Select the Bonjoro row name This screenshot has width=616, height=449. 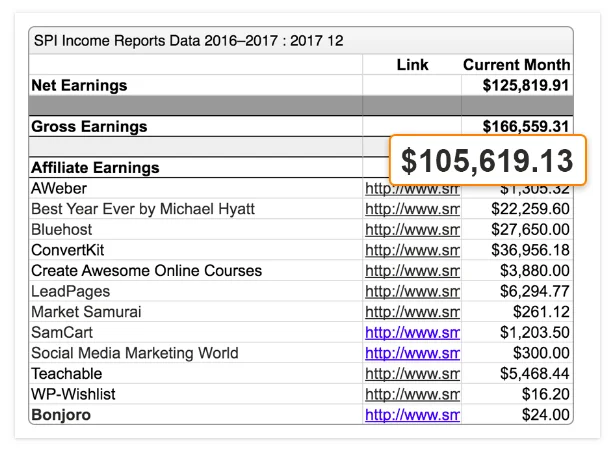61,415
